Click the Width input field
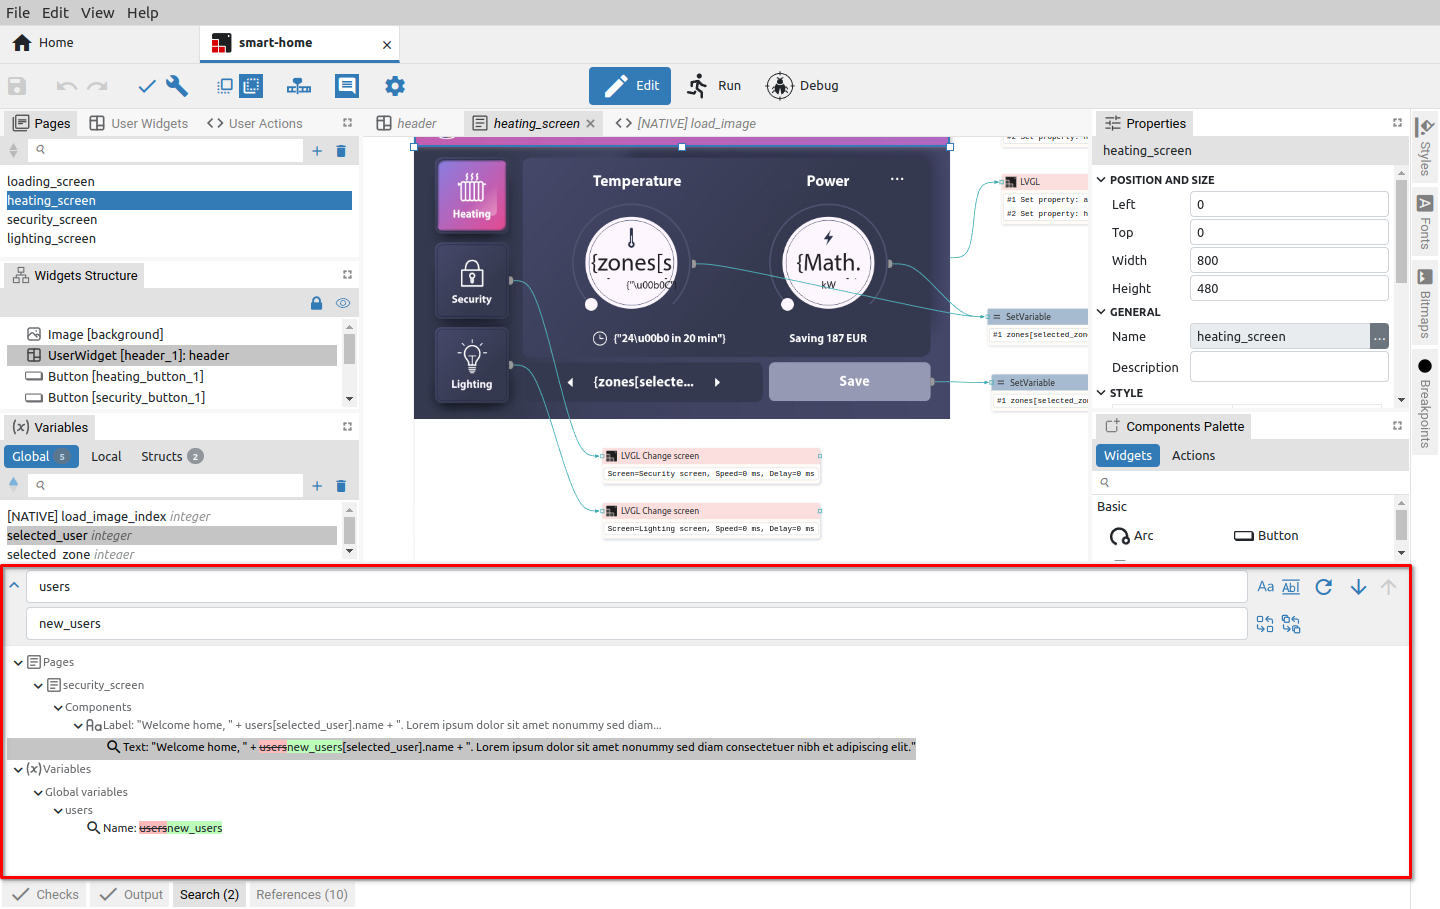The image size is (1440, 909). [1289, 260]
